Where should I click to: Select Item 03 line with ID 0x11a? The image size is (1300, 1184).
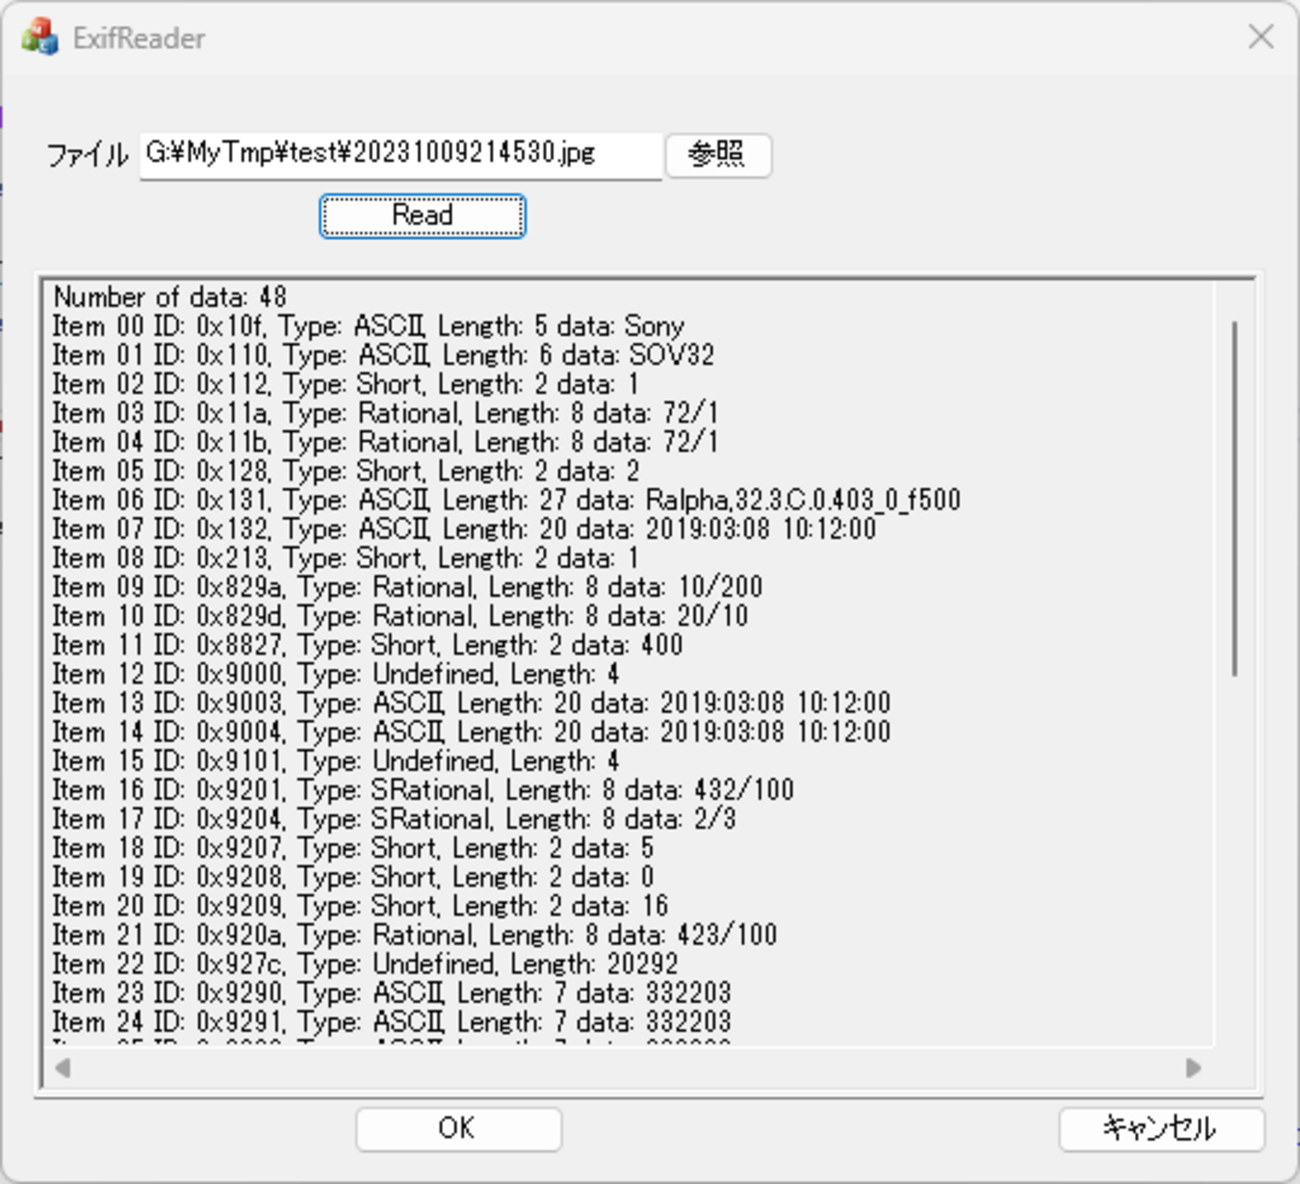pyautogui.click(x=385, y=413)
